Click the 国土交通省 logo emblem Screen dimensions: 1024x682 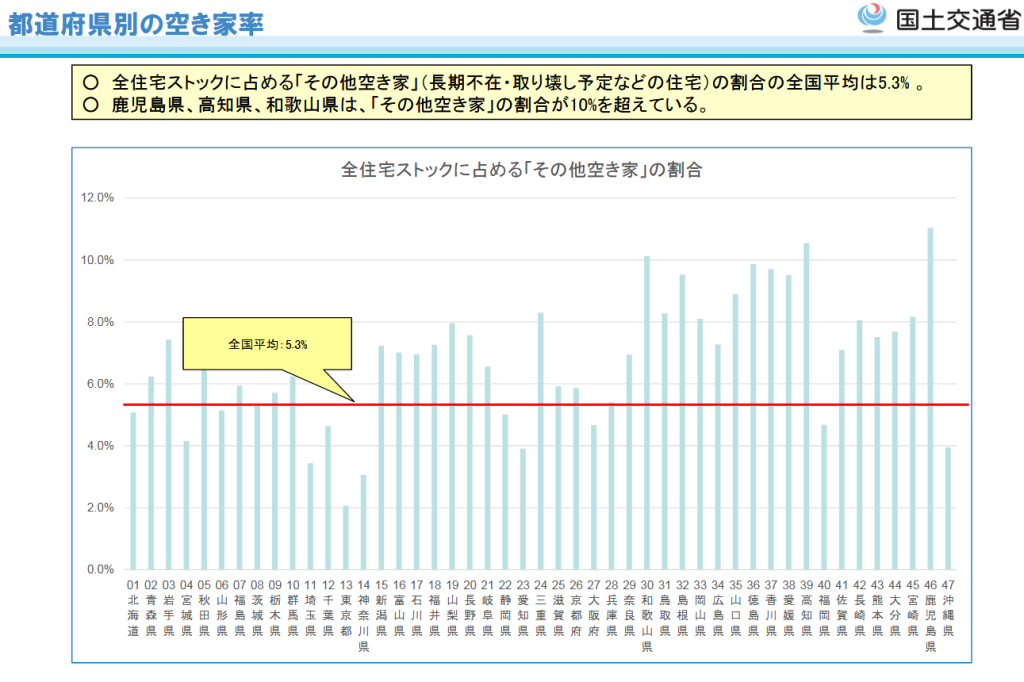pos(872,17)
